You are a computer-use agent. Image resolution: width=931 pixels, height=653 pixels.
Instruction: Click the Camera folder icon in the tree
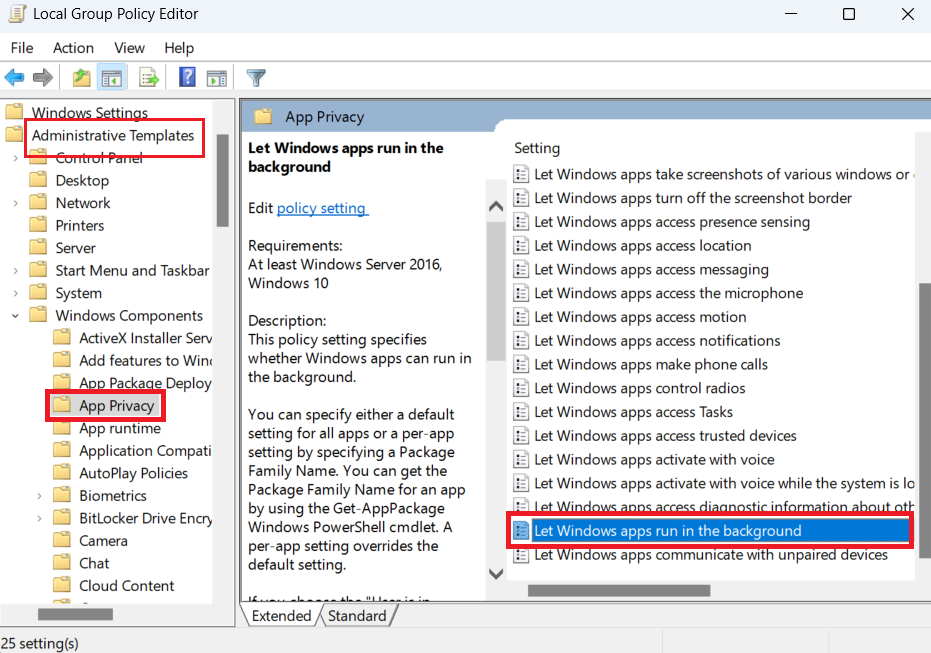[62, 540]
